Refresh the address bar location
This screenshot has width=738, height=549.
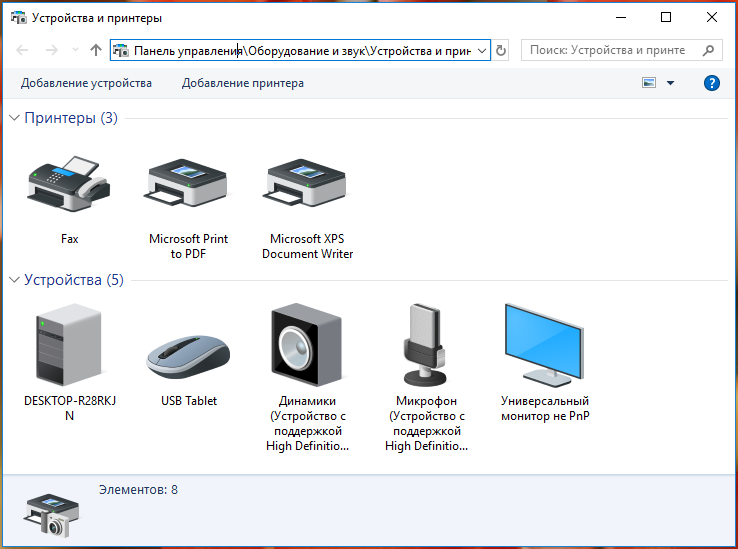(x=501, y=50)
